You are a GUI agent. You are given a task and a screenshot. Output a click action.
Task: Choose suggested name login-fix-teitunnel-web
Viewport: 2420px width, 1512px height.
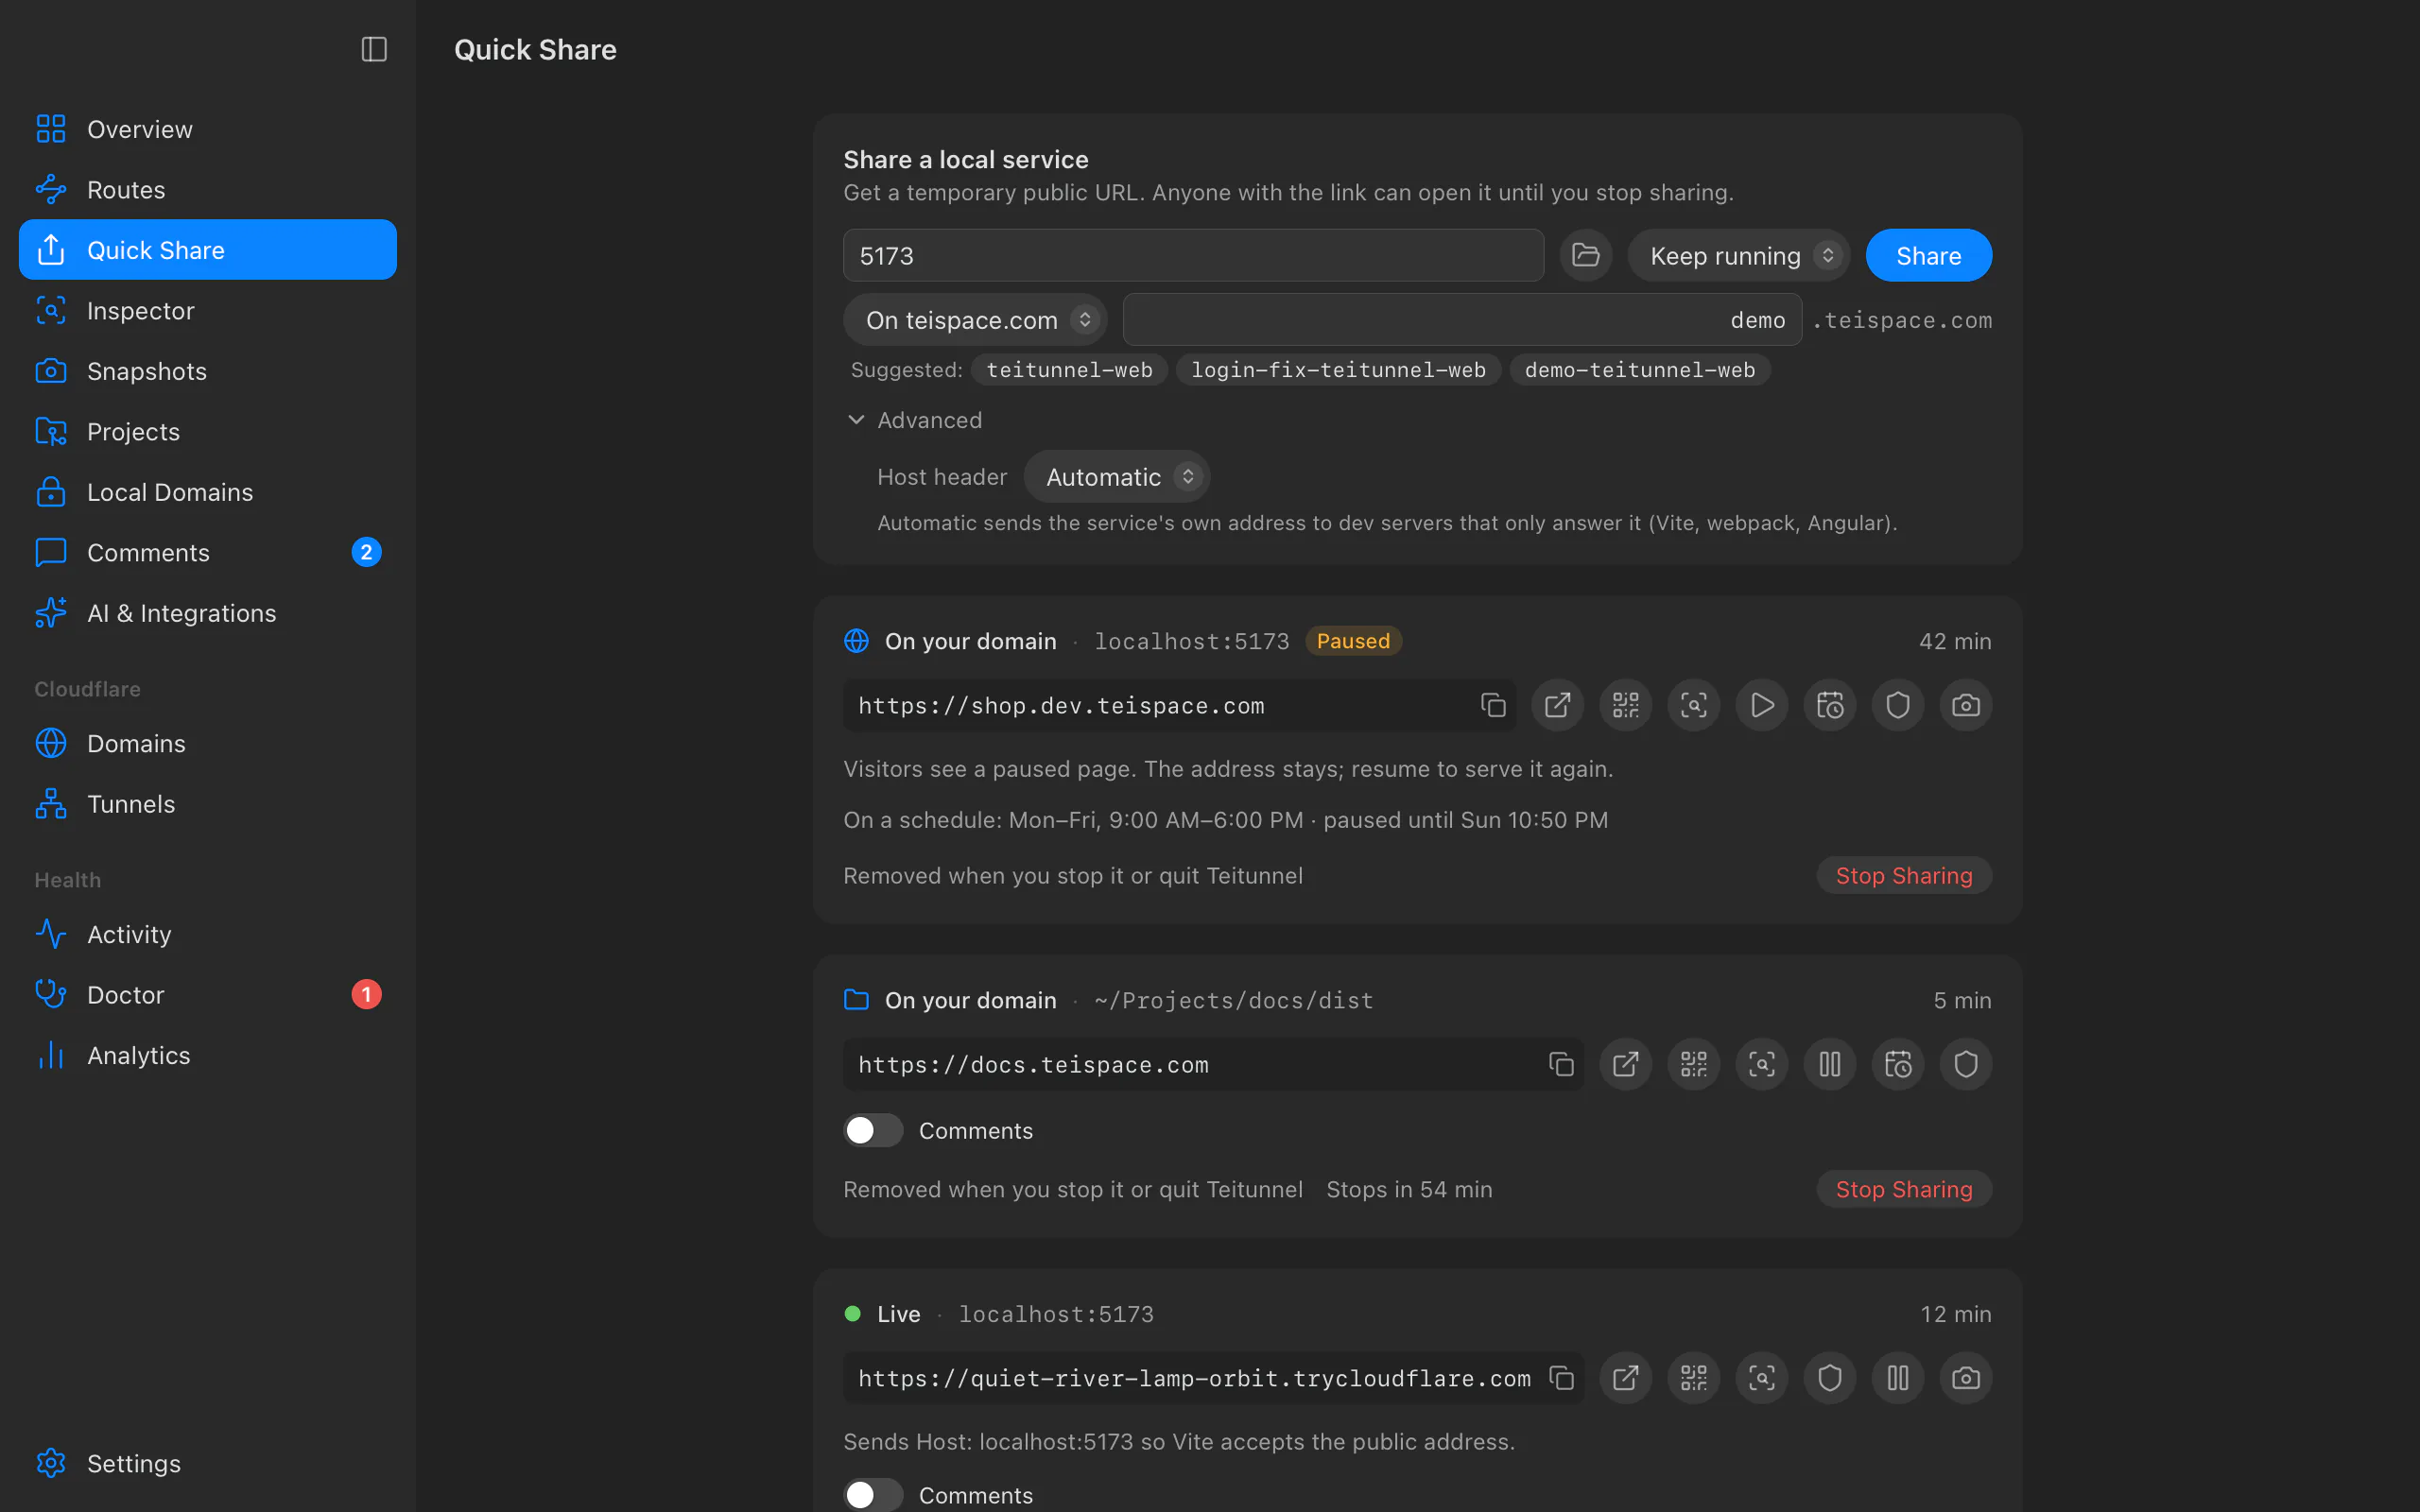pos(1338,370)
